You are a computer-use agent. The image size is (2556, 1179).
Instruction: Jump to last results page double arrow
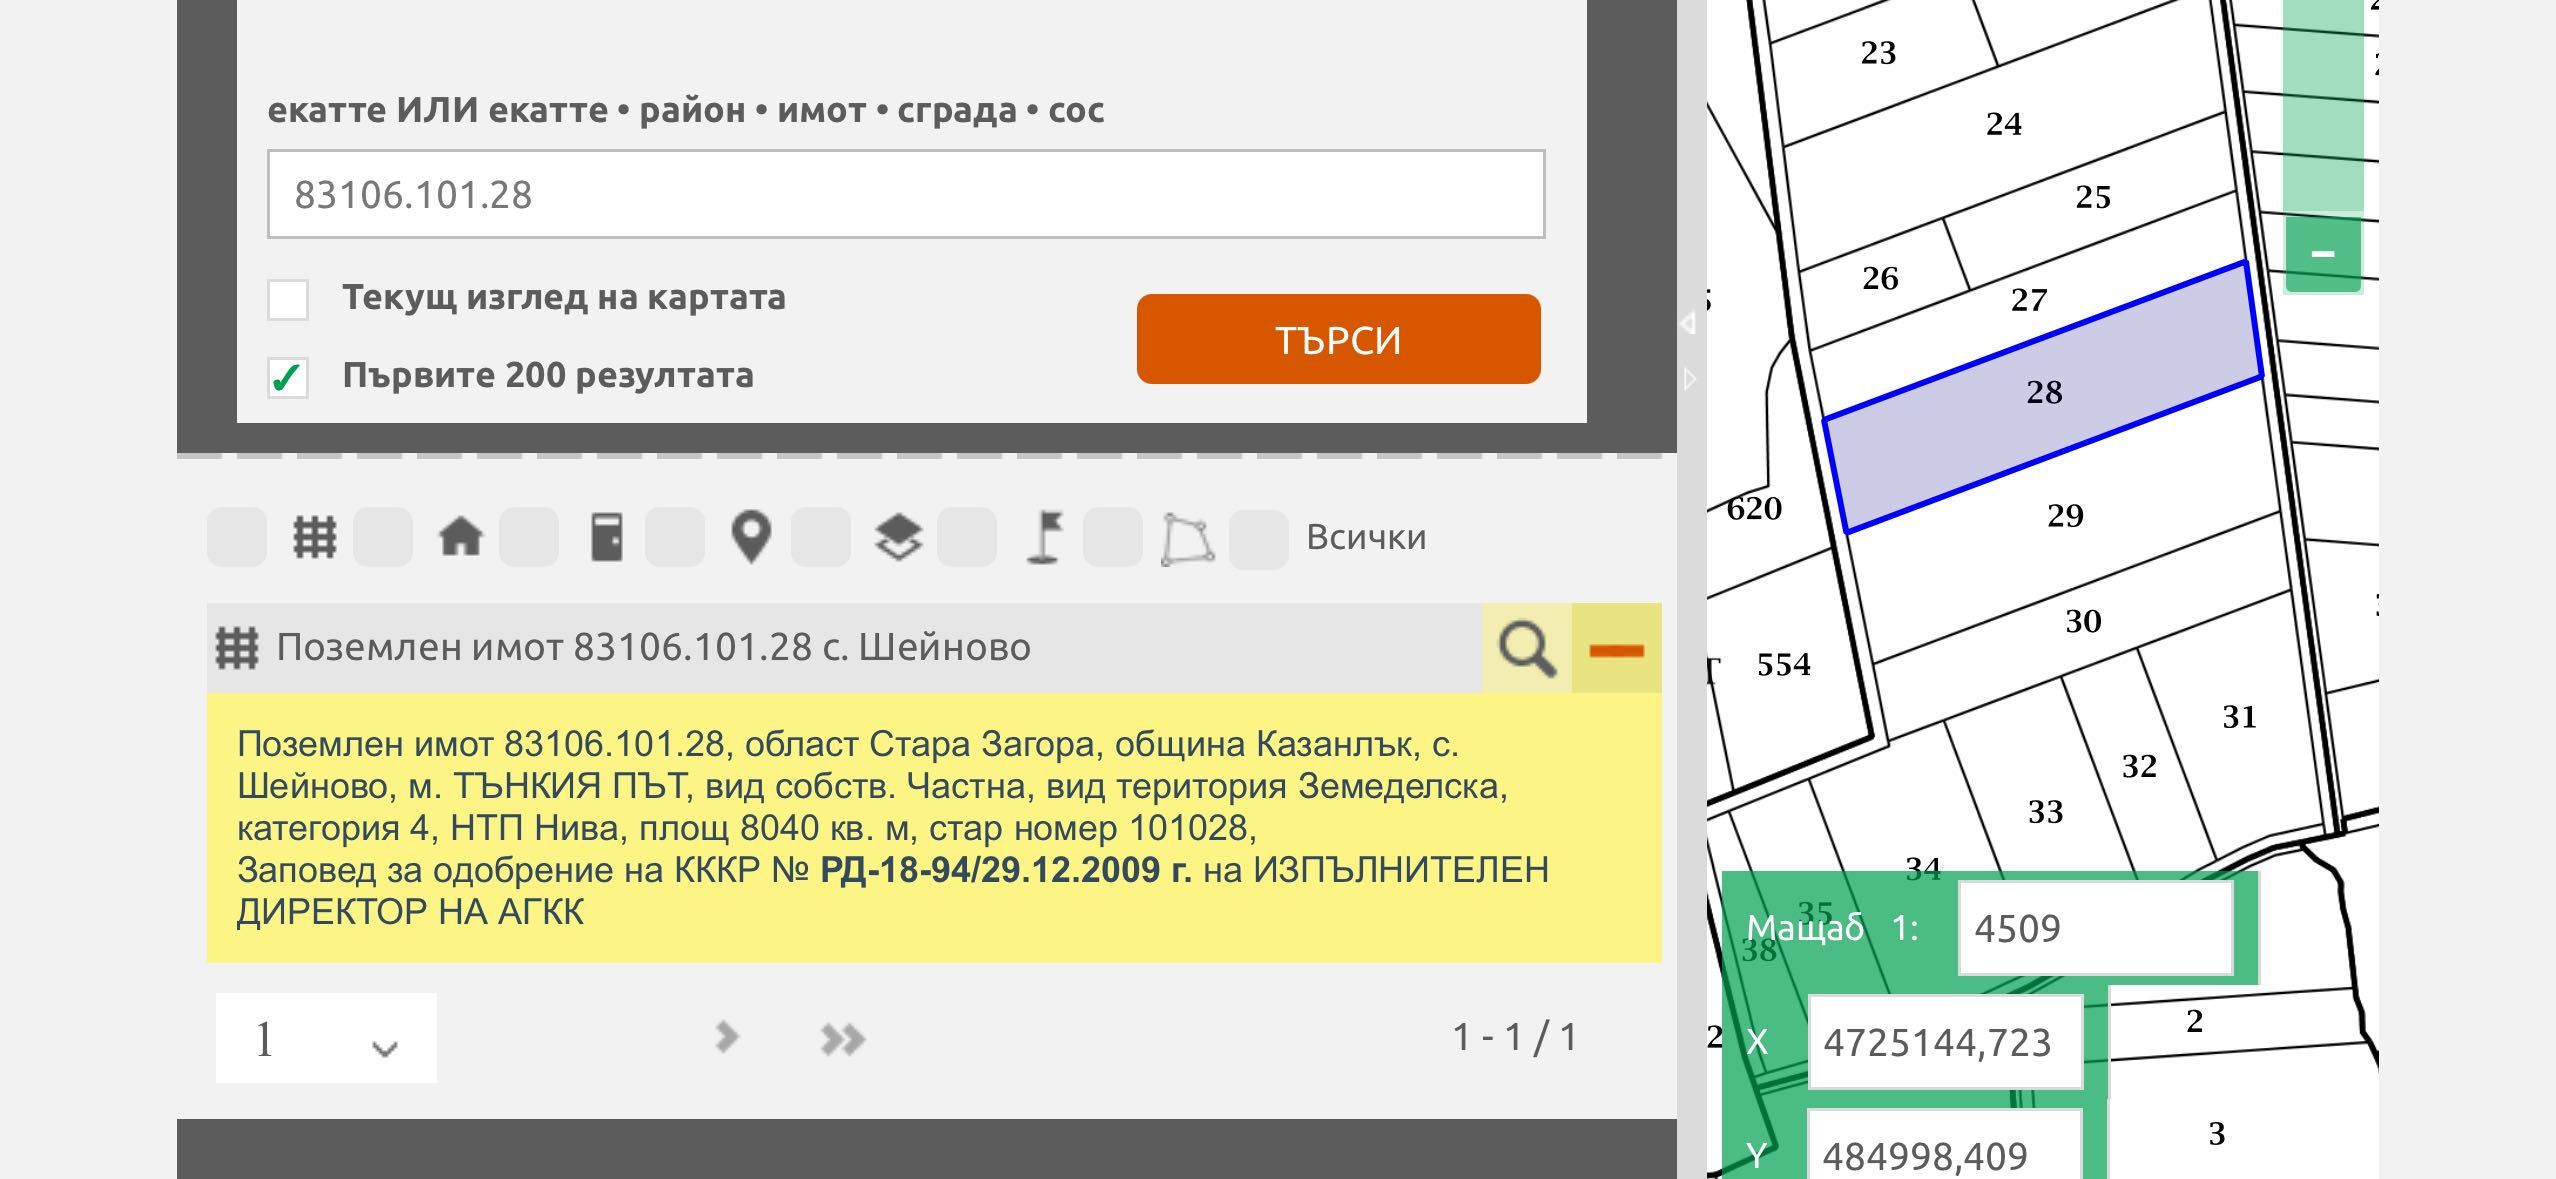(x=842, y=1039)
